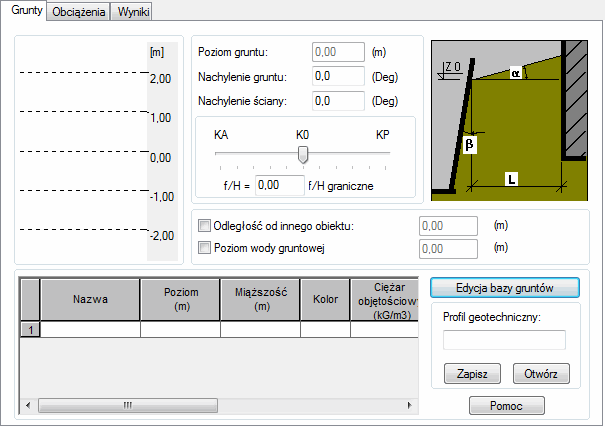
Task: Open the Obciążenia tab
Action: pyautogui.click(x=78, y=12)
